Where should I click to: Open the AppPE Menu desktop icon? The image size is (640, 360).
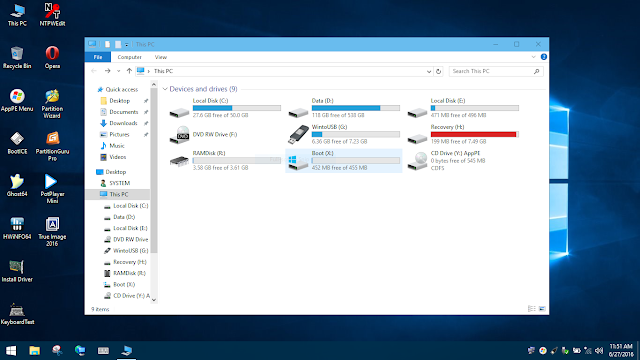(x=17, y=100)
